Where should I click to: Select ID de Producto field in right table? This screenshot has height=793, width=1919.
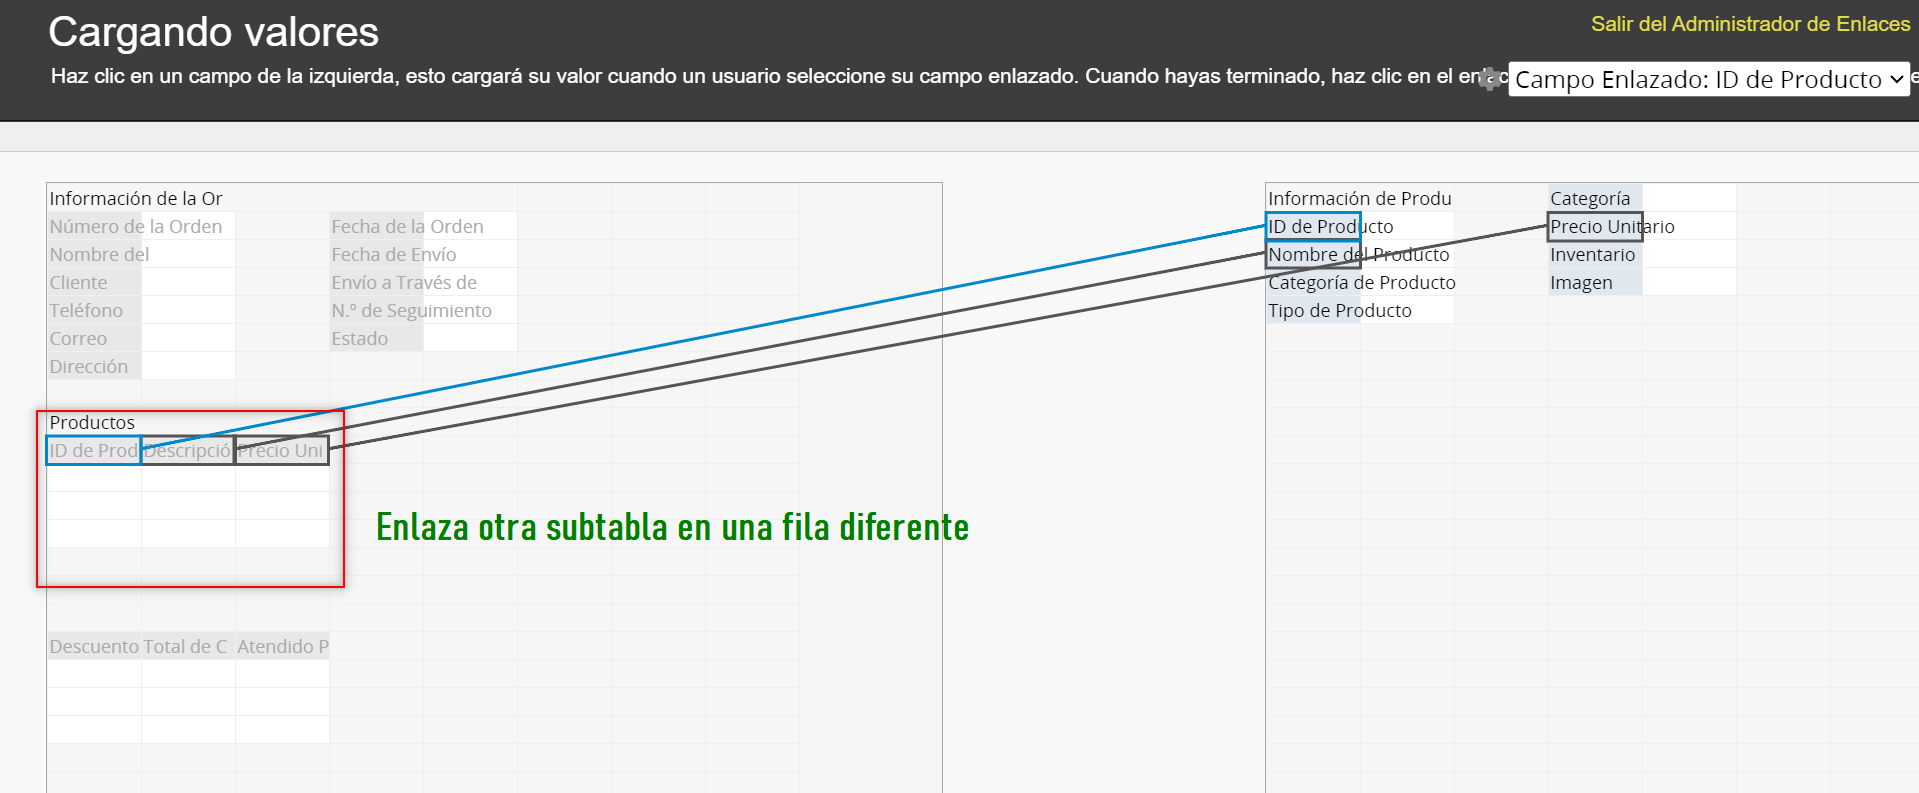[1313, 227]
